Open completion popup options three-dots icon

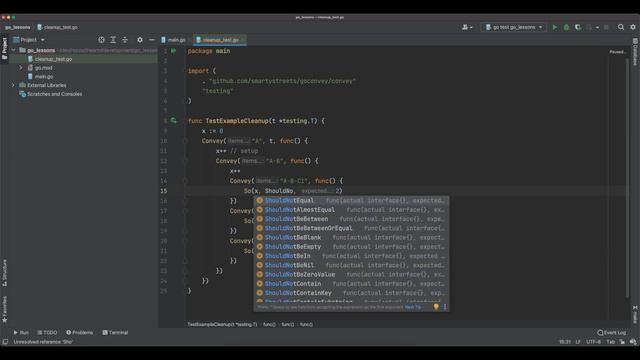coord(445,307)
